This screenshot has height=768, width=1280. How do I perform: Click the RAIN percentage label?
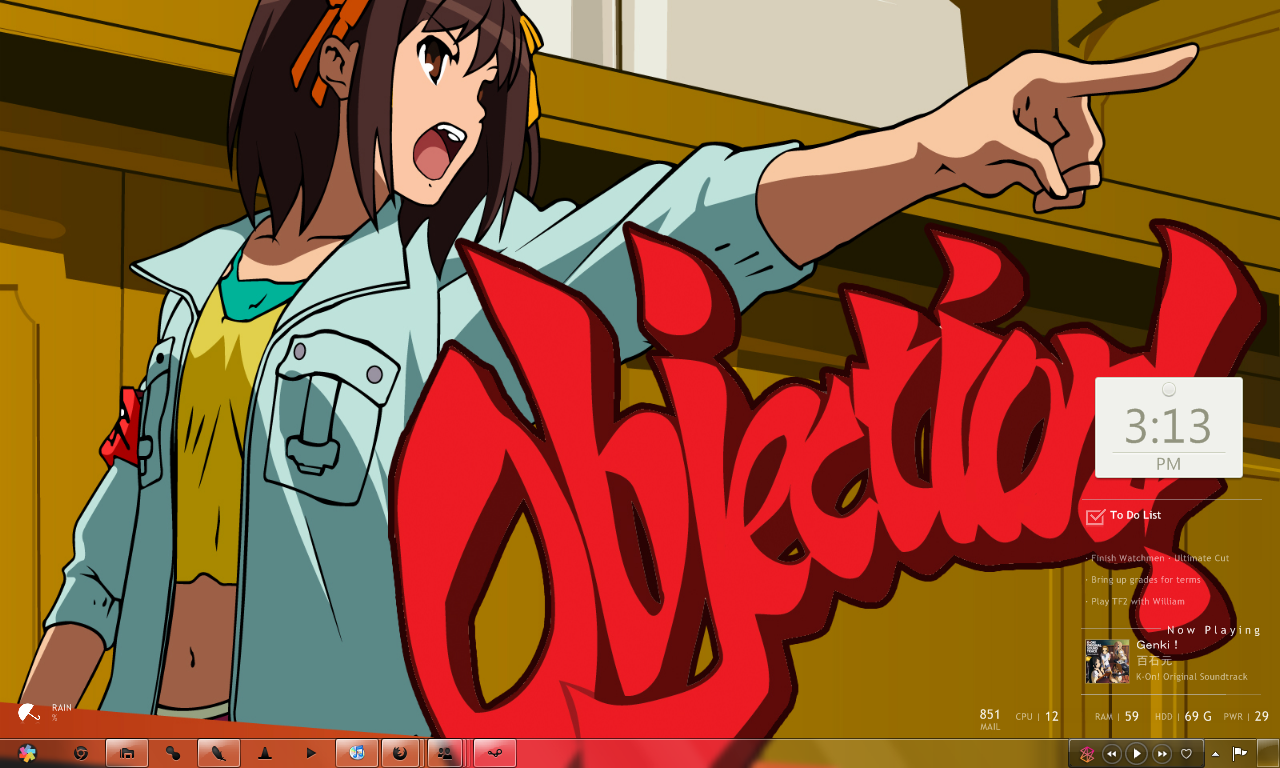(x=61, y=712)
